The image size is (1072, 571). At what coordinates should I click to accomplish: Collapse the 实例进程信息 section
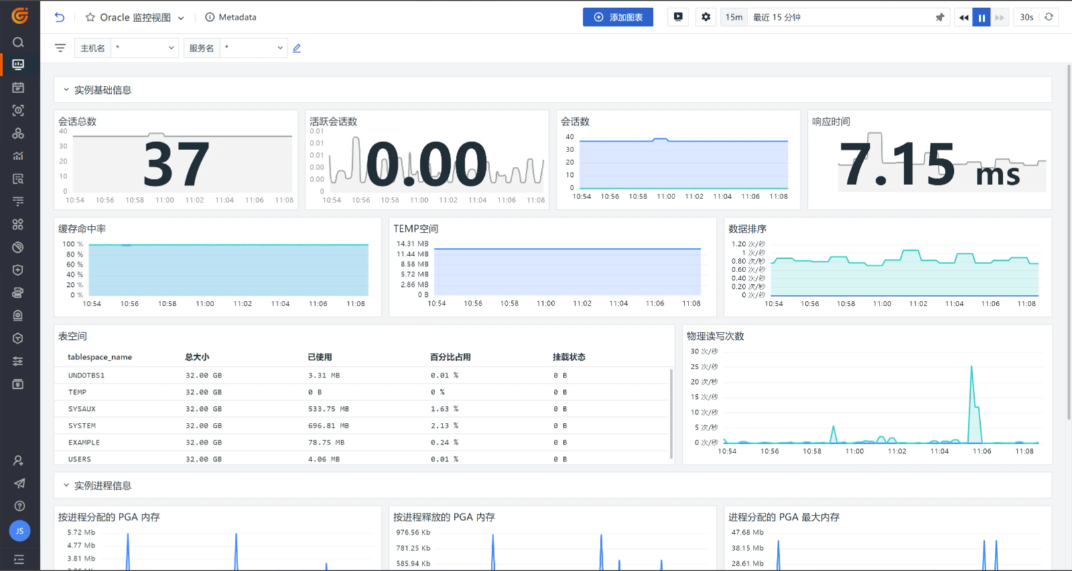pyautogui.click(x=66, y=486)
